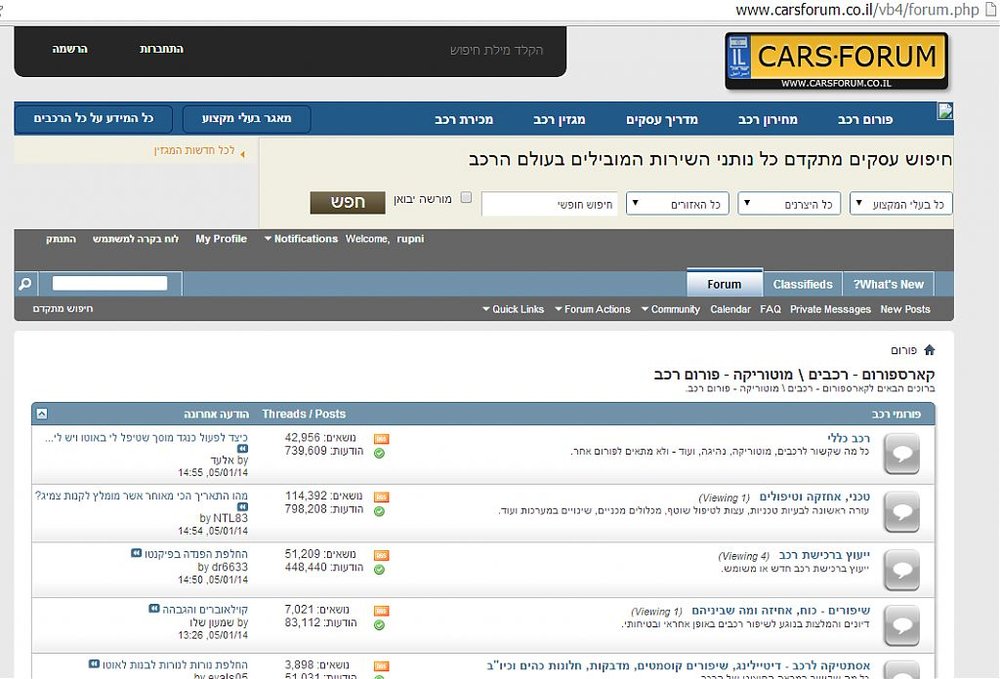Expand the Notifications menu
Image resolution: width=1000 pixels, height=679 pixels.
(x=301, y=238)
